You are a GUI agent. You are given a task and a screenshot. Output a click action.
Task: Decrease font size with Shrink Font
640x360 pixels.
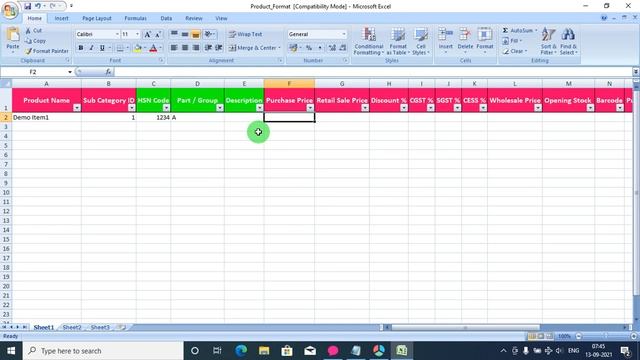(158, 34)
